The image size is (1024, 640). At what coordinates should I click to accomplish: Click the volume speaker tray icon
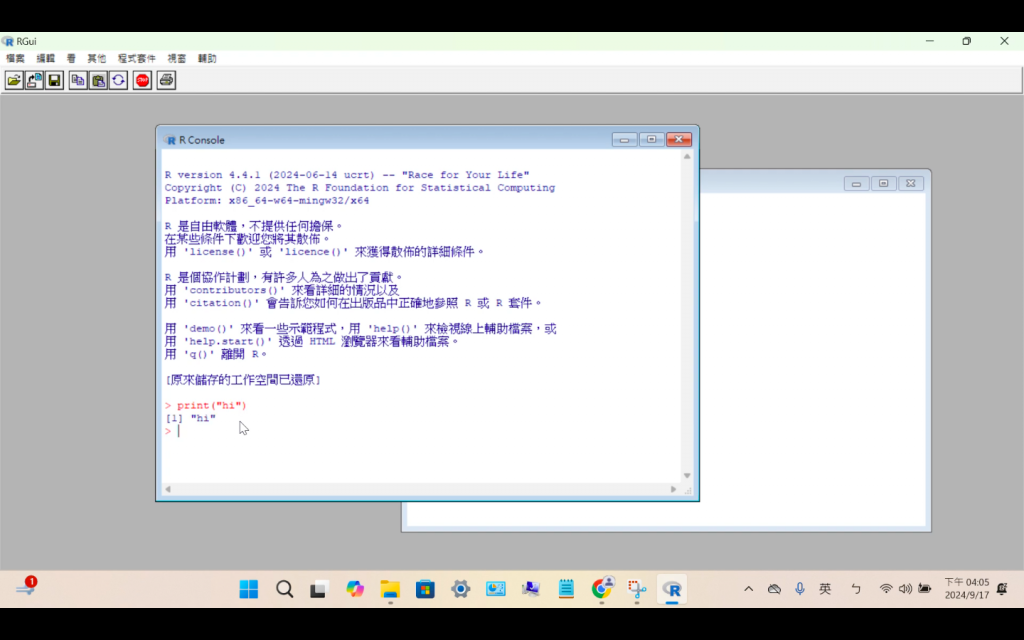click(x=905, y=589)
